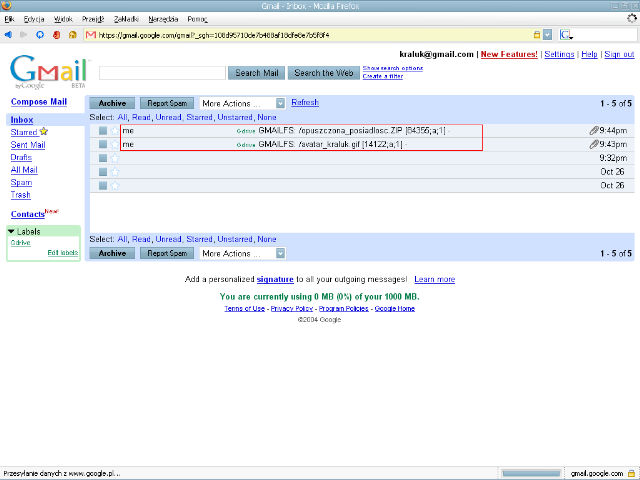Screen dimensions: 640x480
Task: Open the top More Actions dropdown
Action: pyautogui.click(x=242, y=103)
